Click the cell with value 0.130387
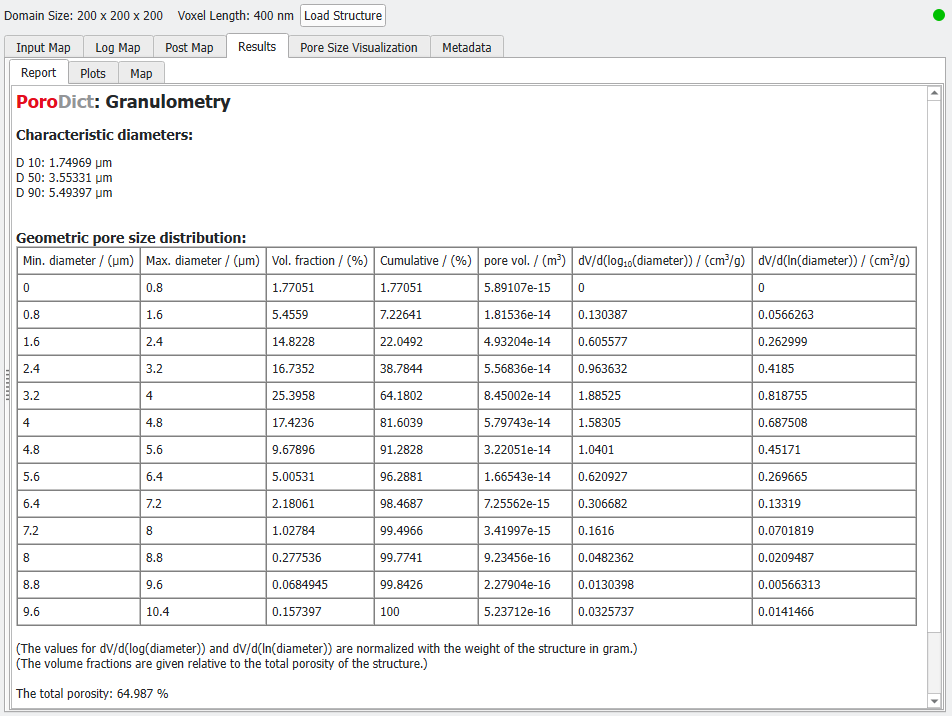Screen dimensions: 952x716 662,315
